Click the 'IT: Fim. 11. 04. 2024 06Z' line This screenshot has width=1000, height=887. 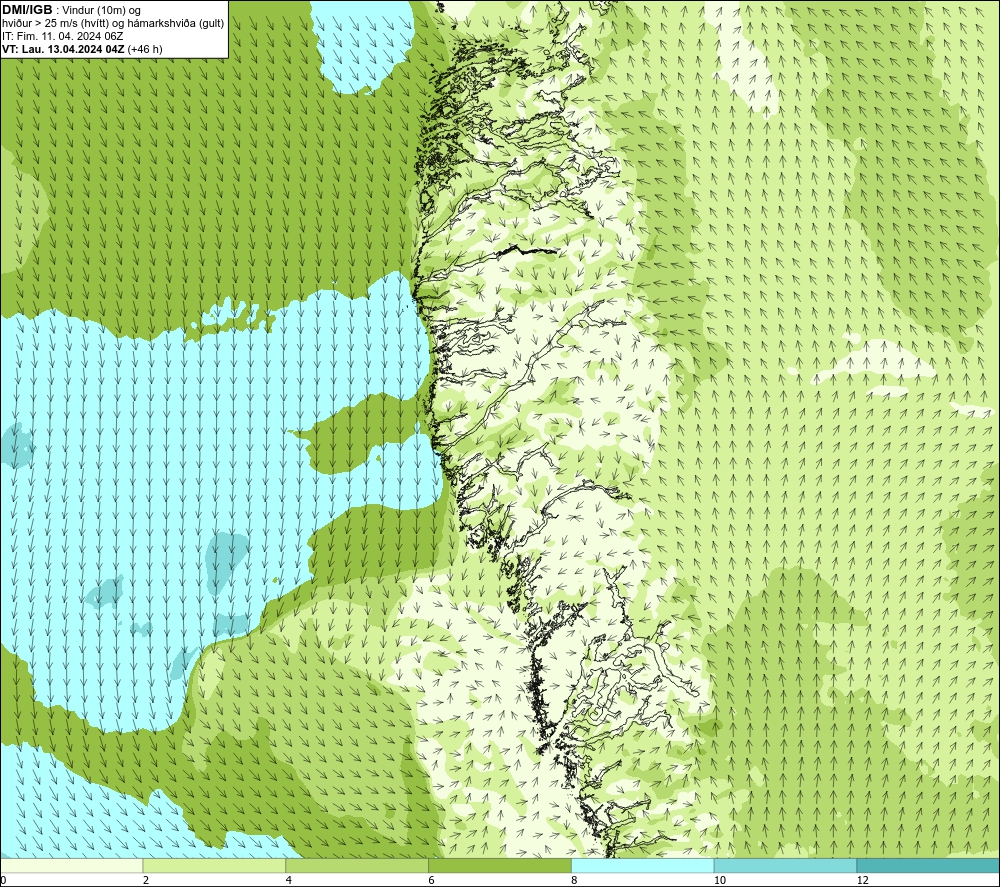62,36
